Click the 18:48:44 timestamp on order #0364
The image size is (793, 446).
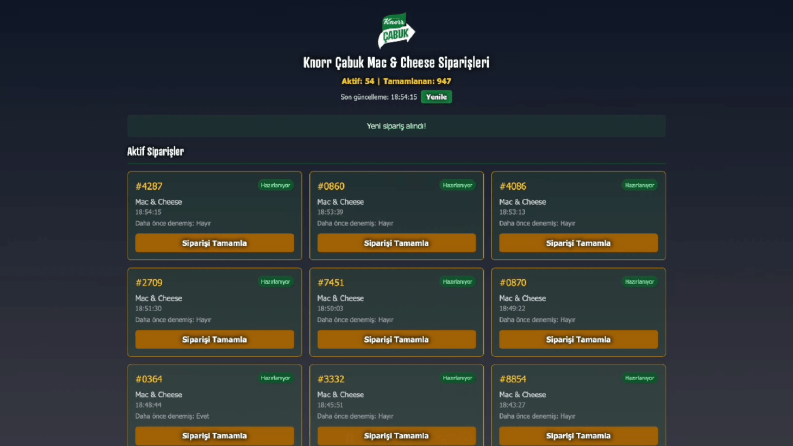pyautogui.click(x=148, y=405)
